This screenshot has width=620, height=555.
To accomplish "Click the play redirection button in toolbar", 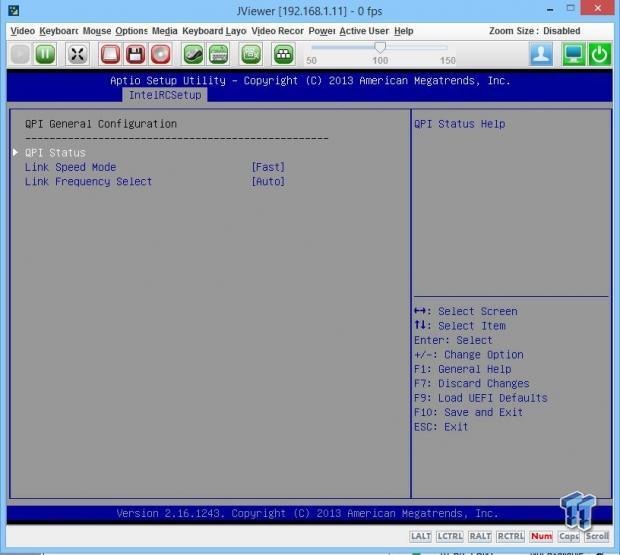I will point(20,54).
